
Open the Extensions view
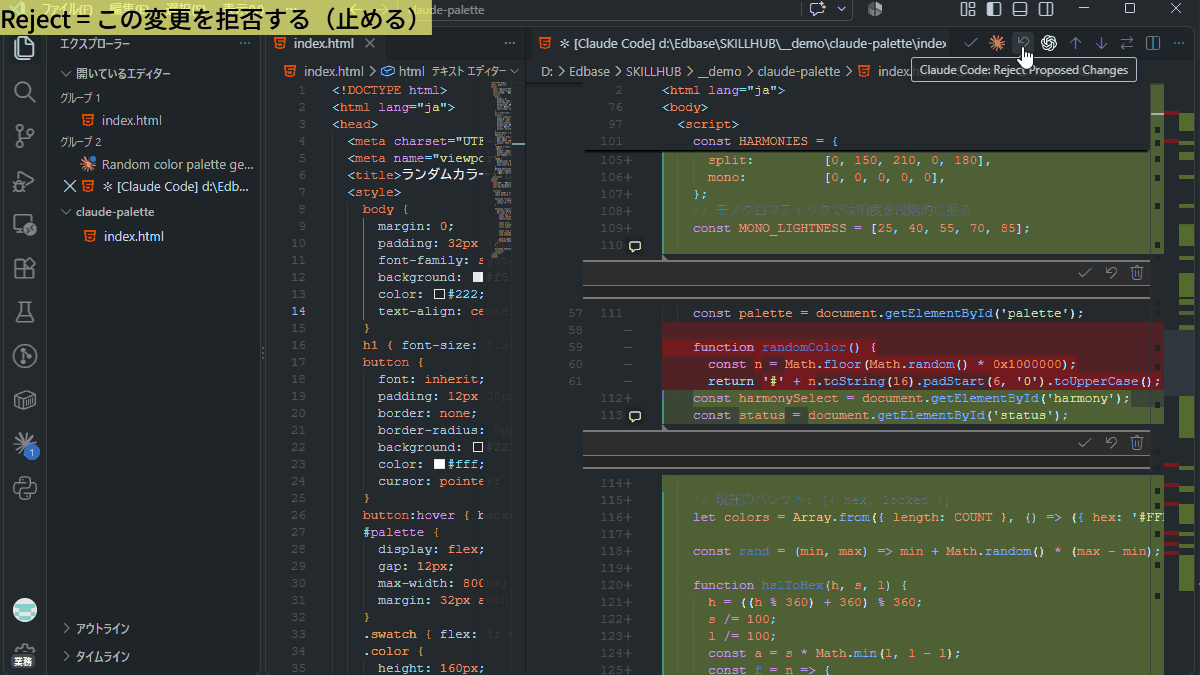(x=25, y=269)
